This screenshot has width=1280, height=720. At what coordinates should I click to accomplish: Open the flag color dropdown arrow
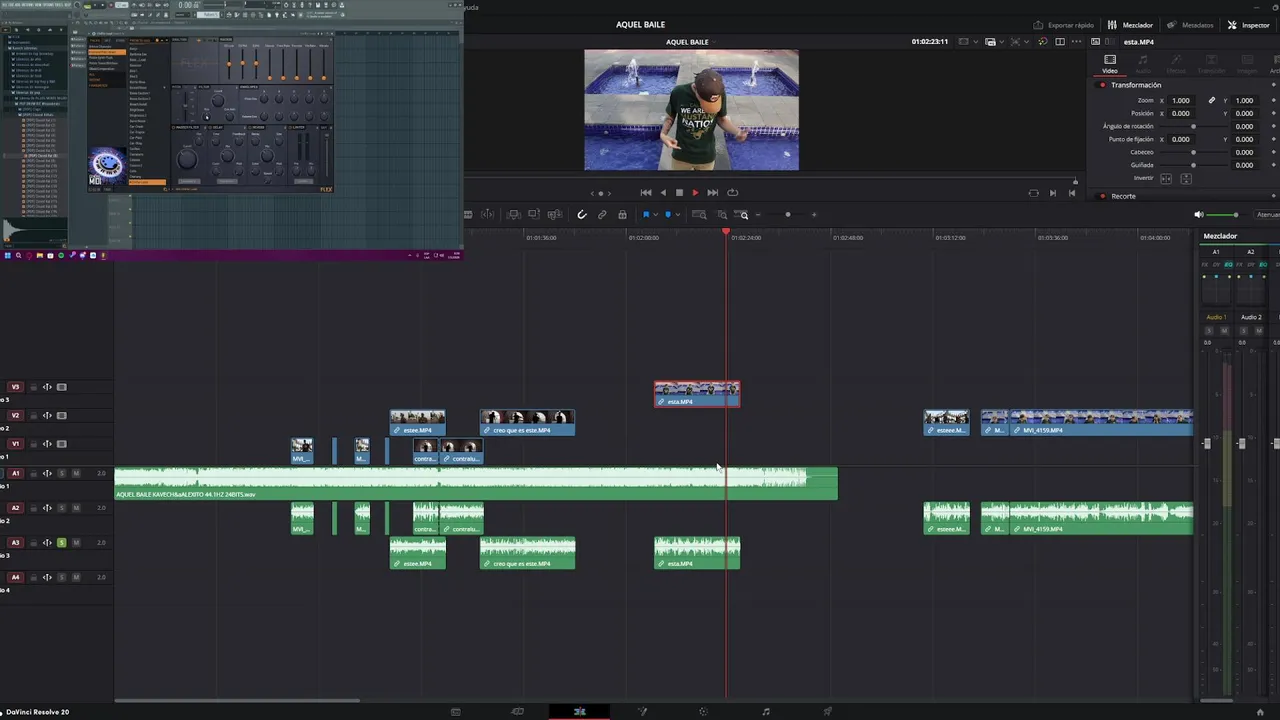point(655,214)
